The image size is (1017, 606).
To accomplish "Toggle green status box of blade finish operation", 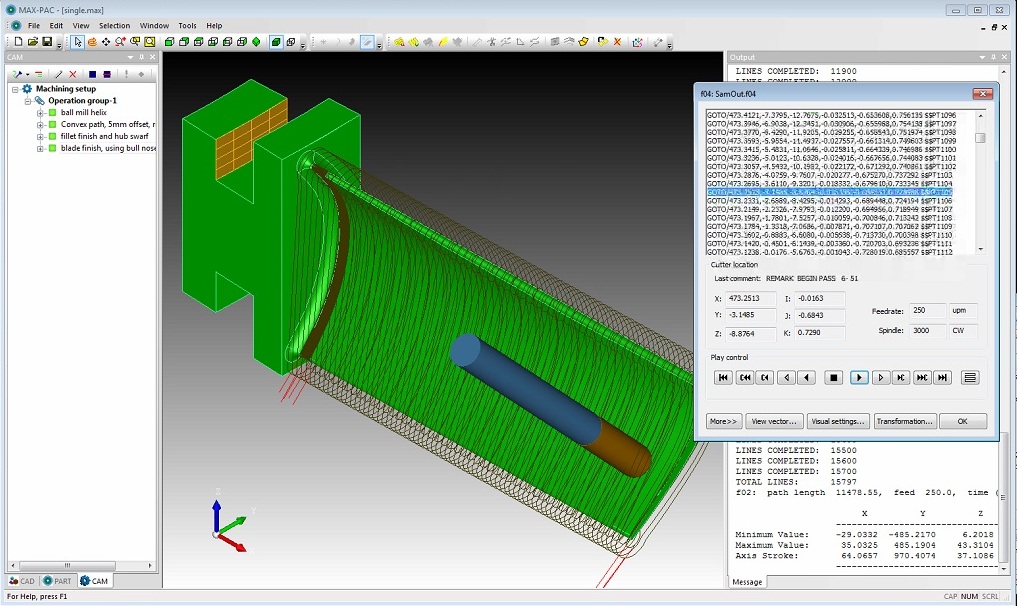I will pos(53,149).
